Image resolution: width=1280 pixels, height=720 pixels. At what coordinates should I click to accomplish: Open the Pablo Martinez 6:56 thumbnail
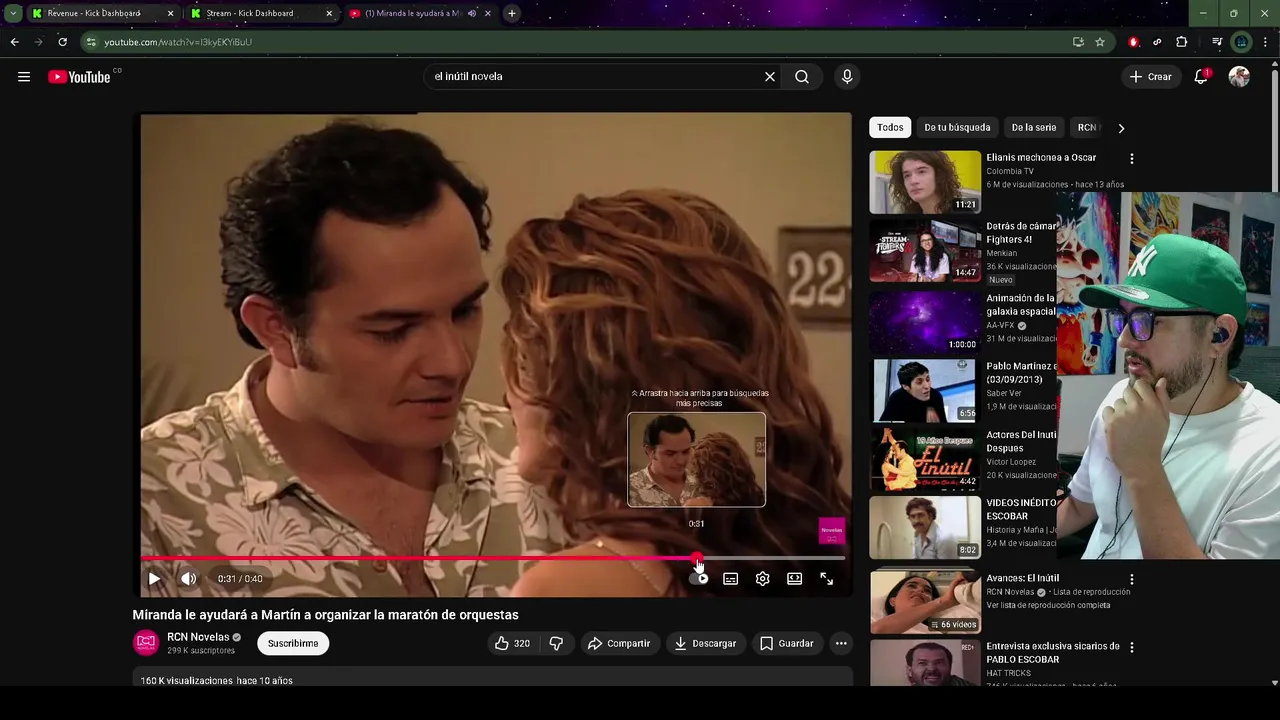click(x=925, y=391)
